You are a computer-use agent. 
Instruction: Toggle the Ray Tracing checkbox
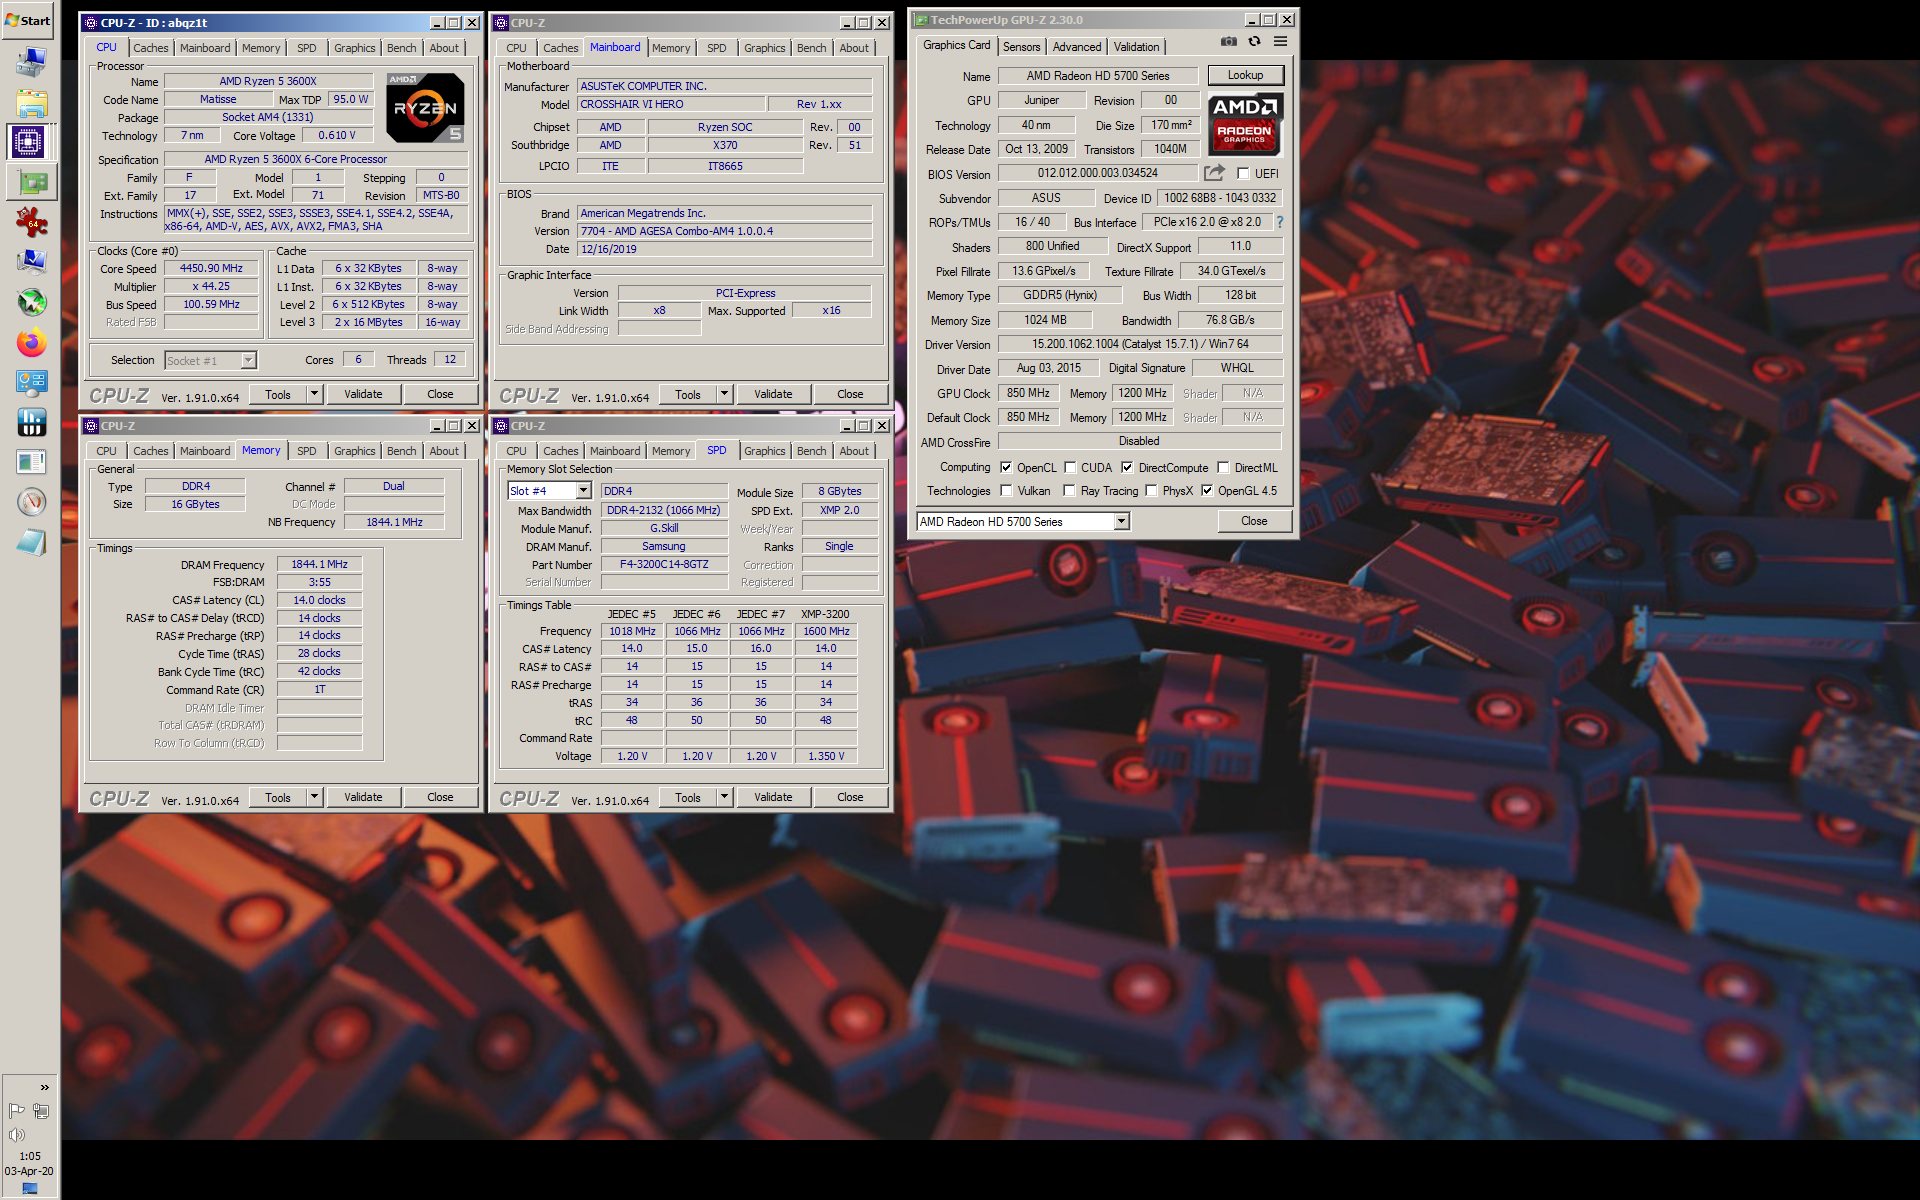1070,491
